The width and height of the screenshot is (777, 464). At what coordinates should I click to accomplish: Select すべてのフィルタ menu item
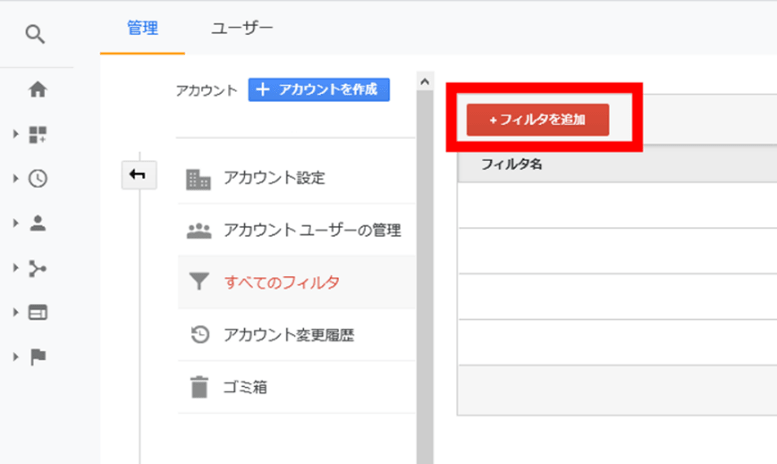point(296,282)
